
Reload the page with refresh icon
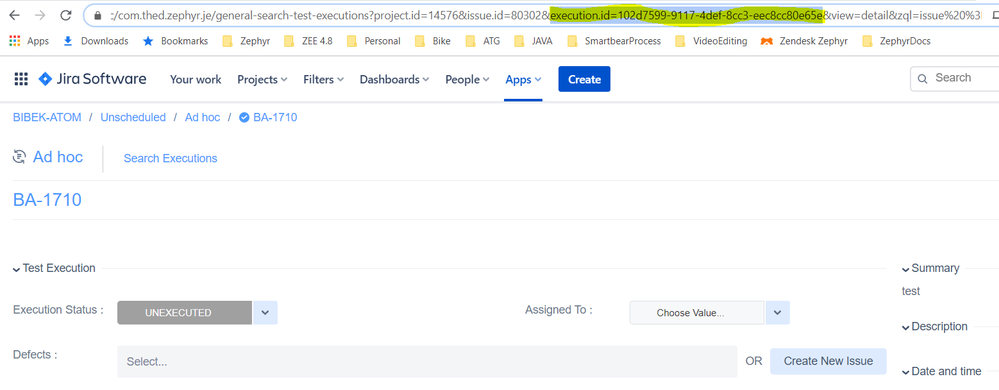pos(65,15)
